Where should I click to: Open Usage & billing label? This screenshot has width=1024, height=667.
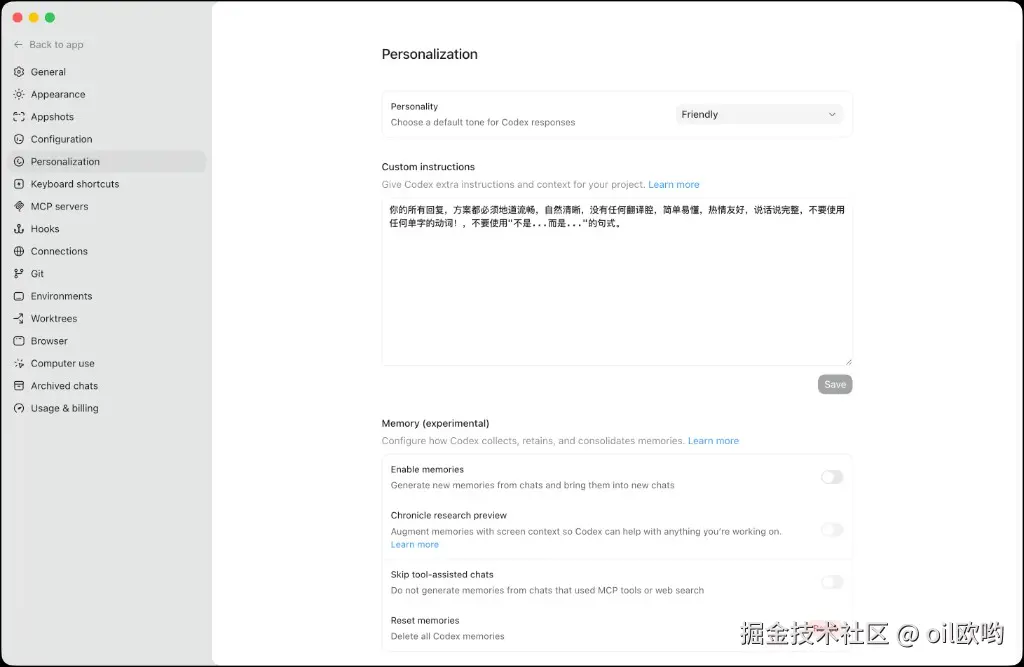65,408
